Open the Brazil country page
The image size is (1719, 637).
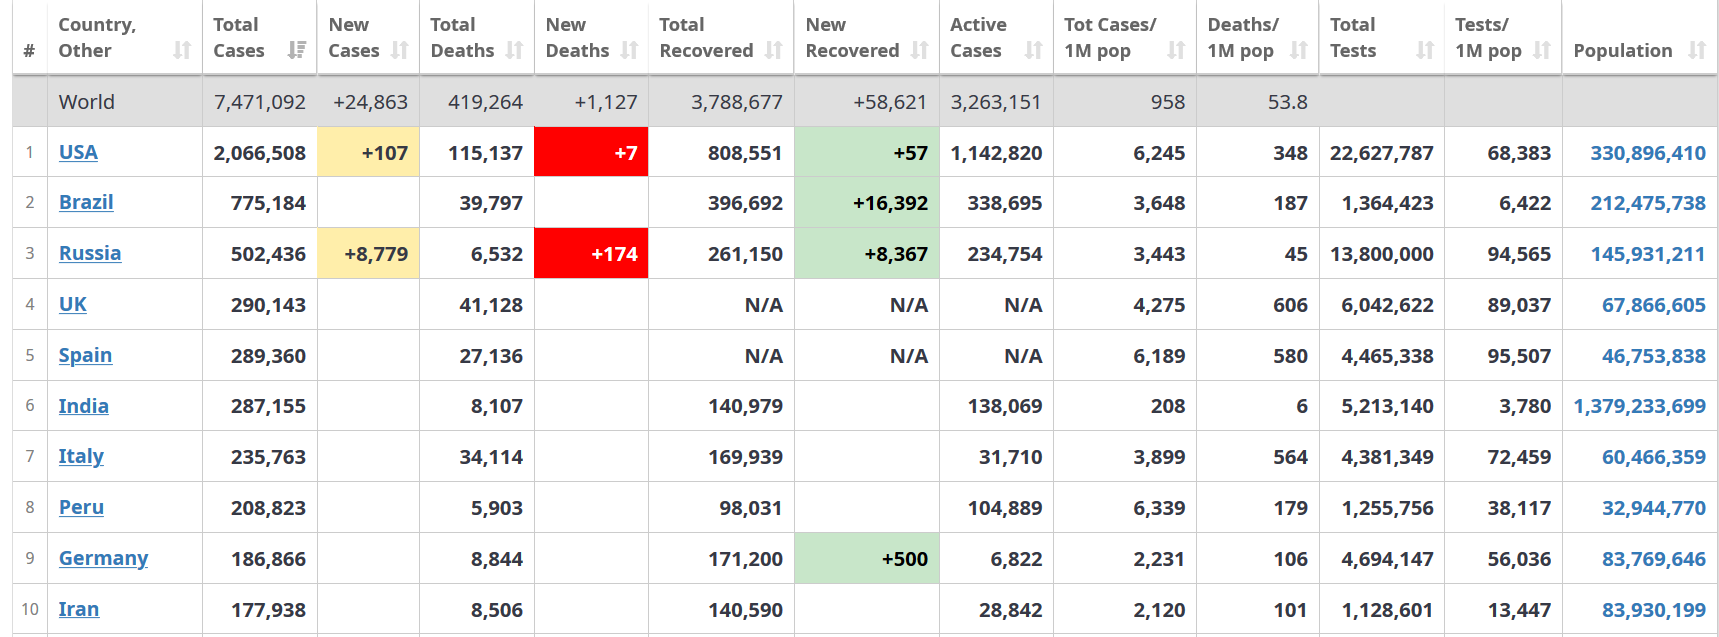86,202
